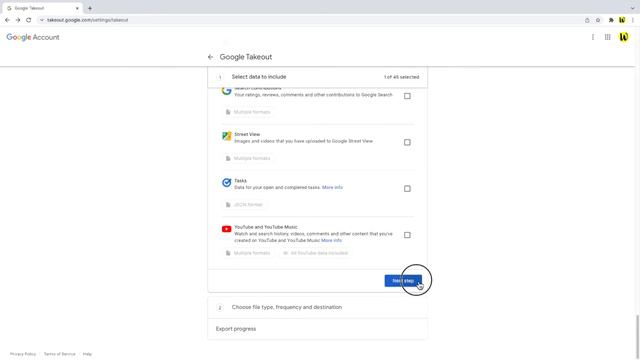Image resolution: width=640 pixels, height=360 pixels.
Task: Click the Tasks checkmark icon
Action: (227, 182)
